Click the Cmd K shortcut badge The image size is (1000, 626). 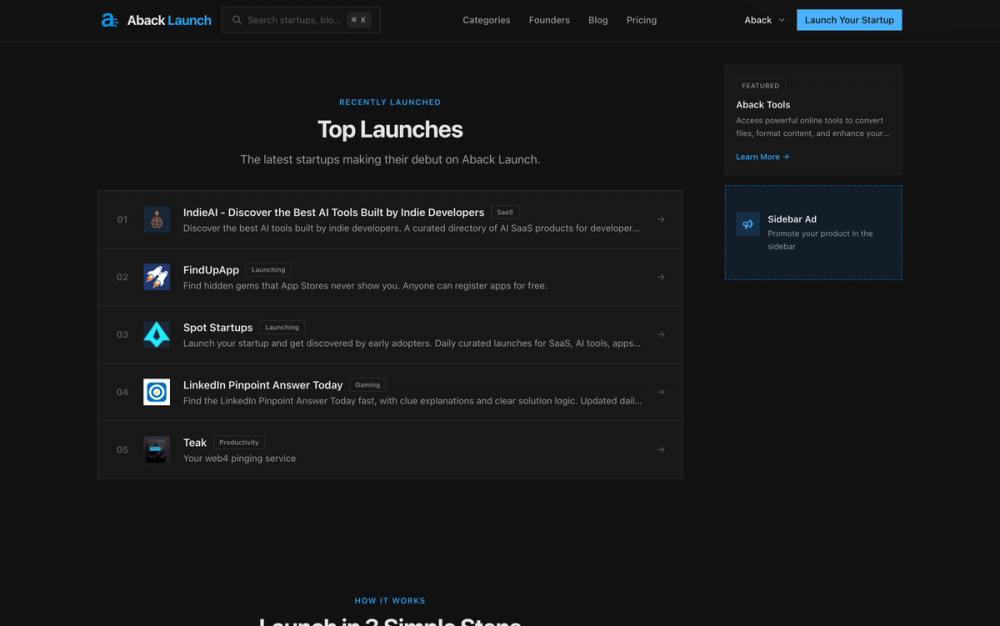[358, 20]
